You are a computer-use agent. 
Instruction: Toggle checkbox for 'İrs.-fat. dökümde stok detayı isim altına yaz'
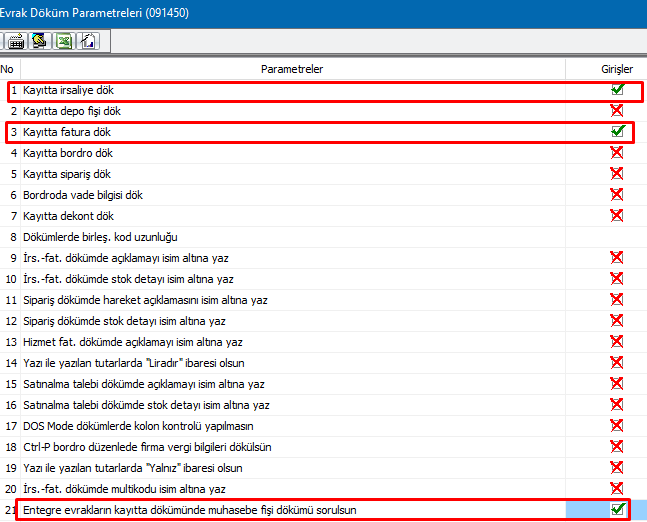tap(617, 279)
